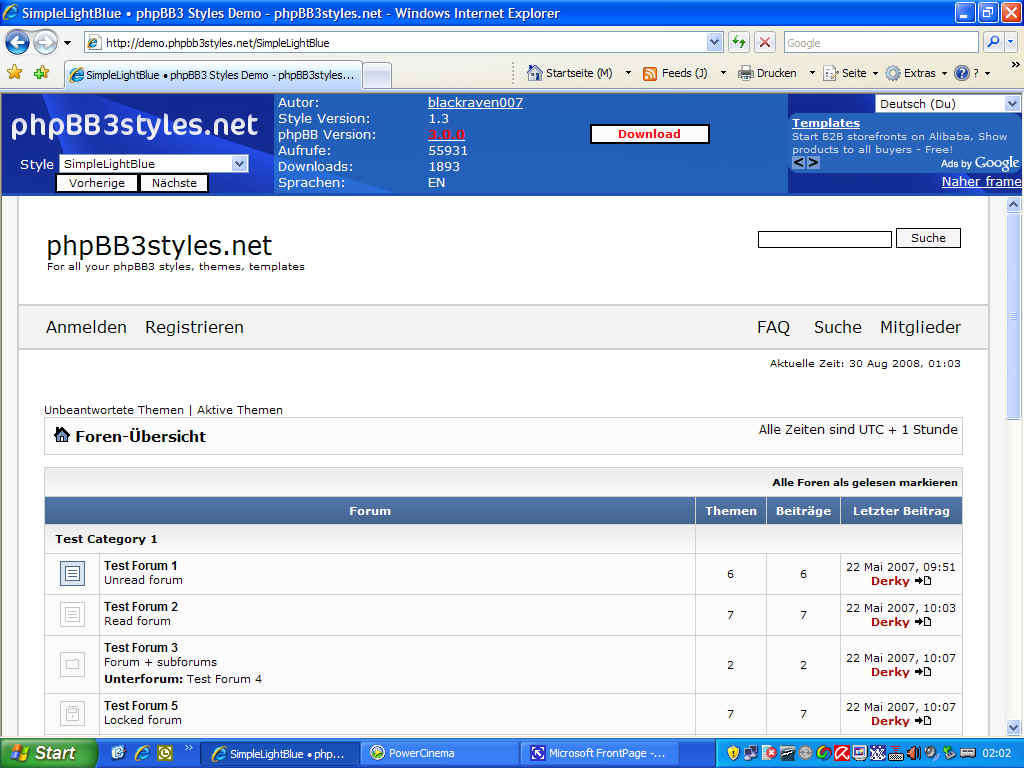Click the Google search box
The image size is (1024, 768).
[x=880, y=42]
